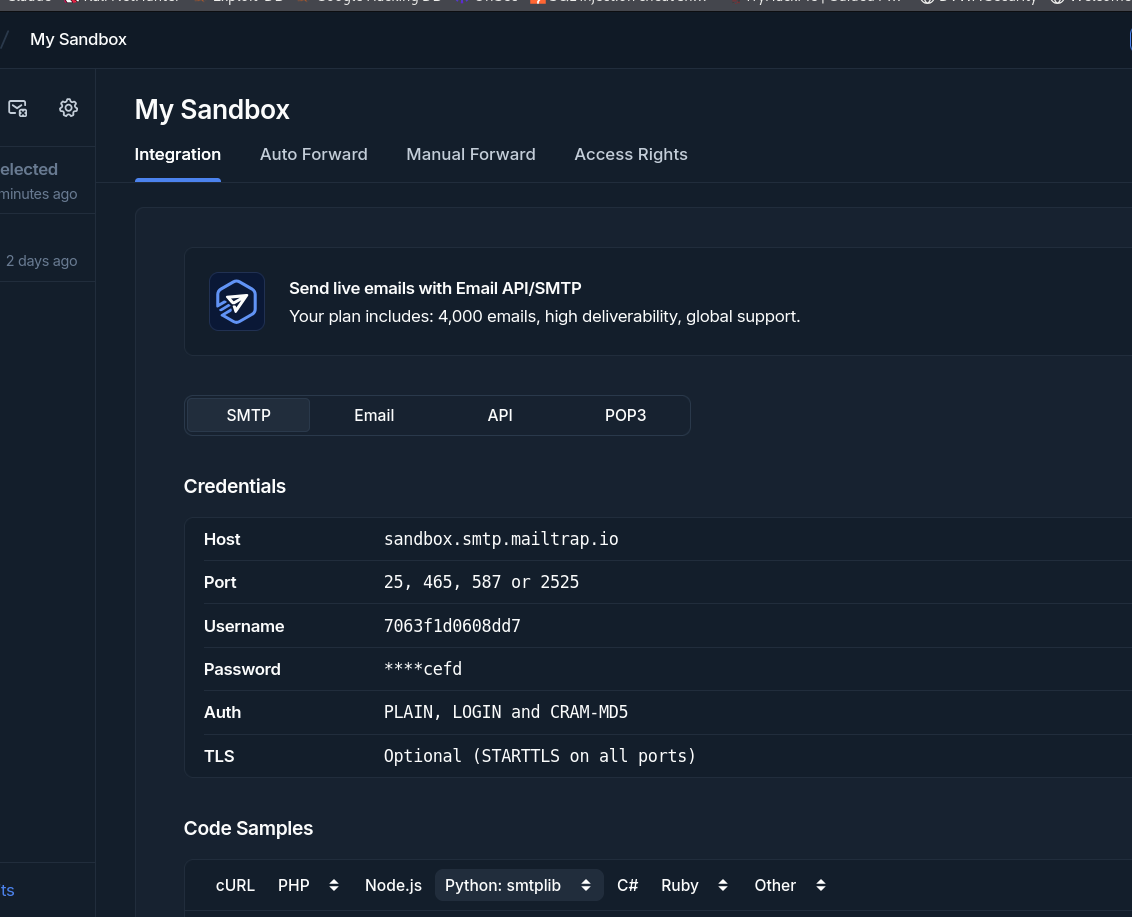Expand the Other code samples dropdown

click(789, 885)
